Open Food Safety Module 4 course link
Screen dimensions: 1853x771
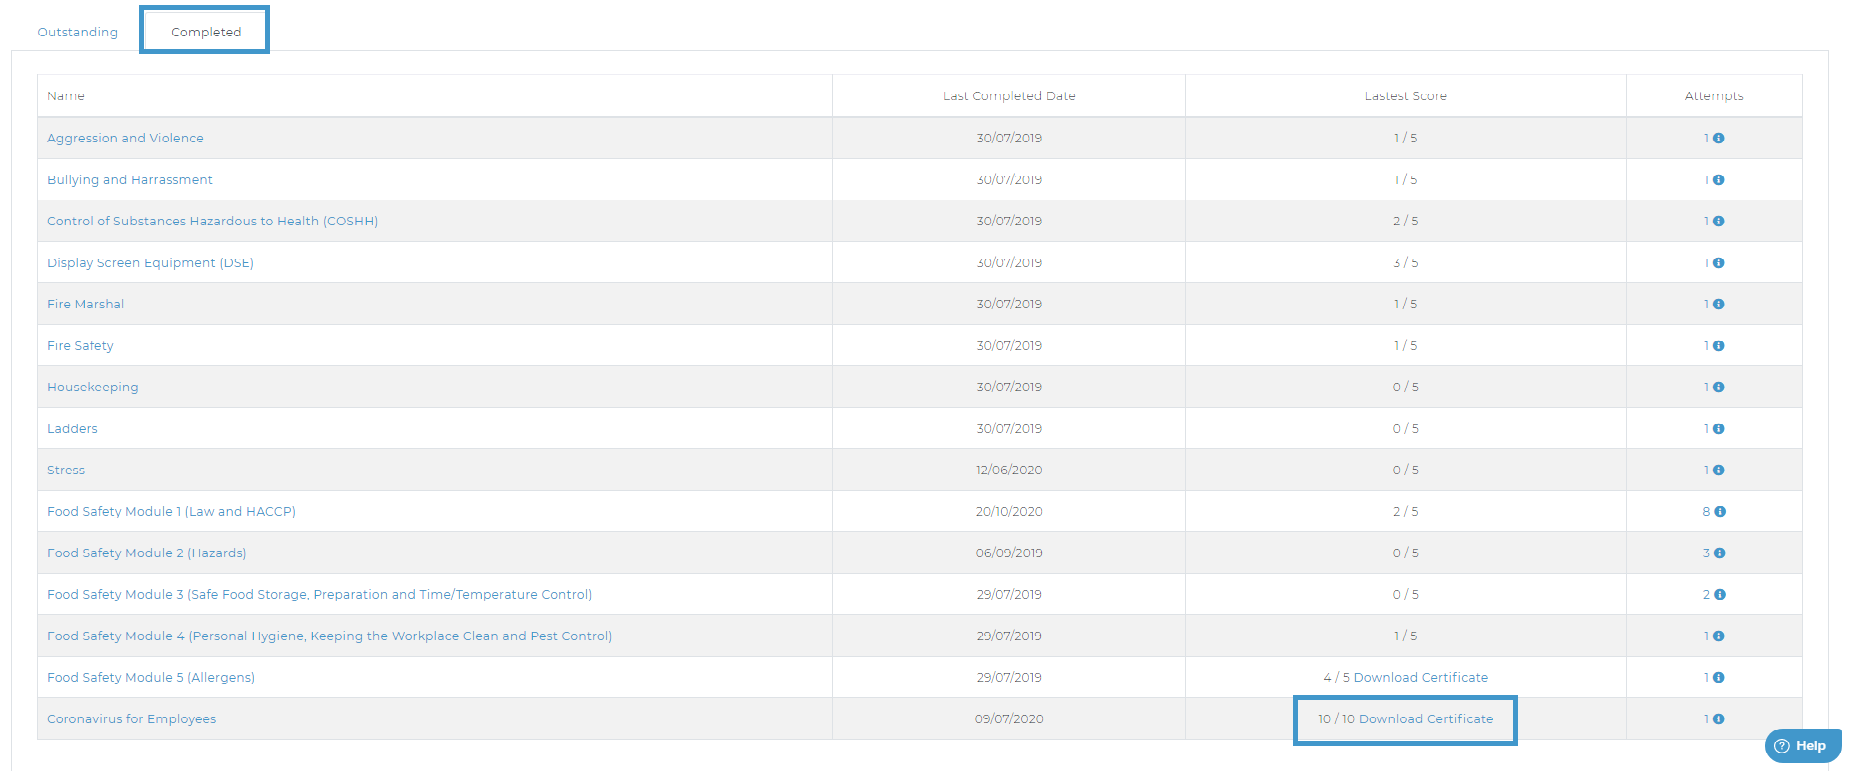point(329,636)
